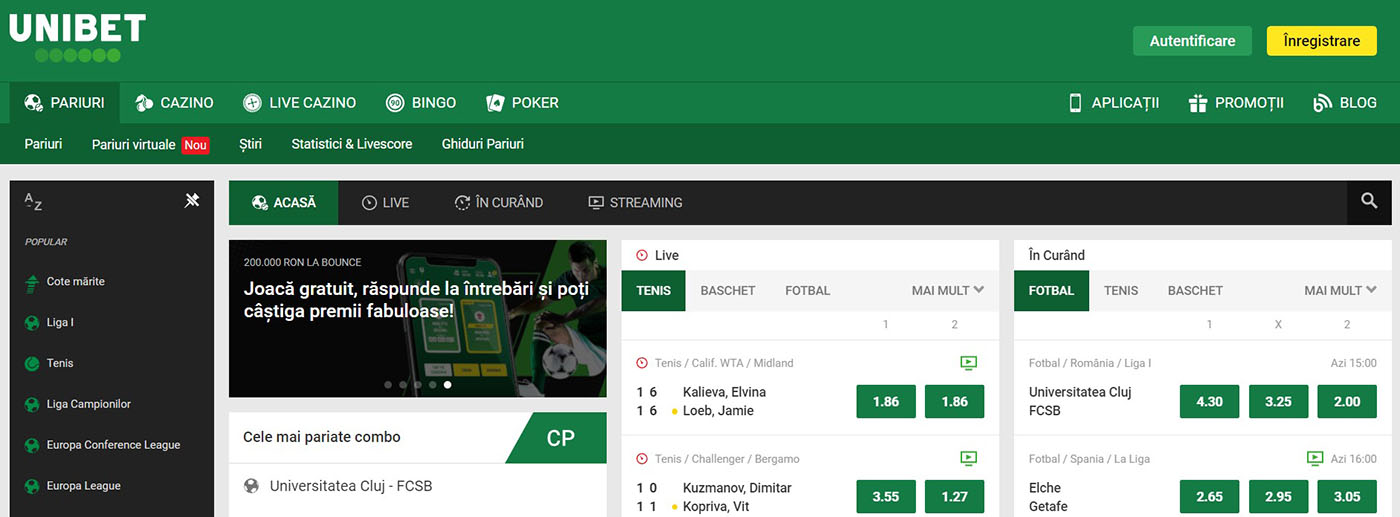Select odds 4.30 for Universitatea Cluj
Viewport: 1400px width, 517px height.
[x=1210, y=401]
